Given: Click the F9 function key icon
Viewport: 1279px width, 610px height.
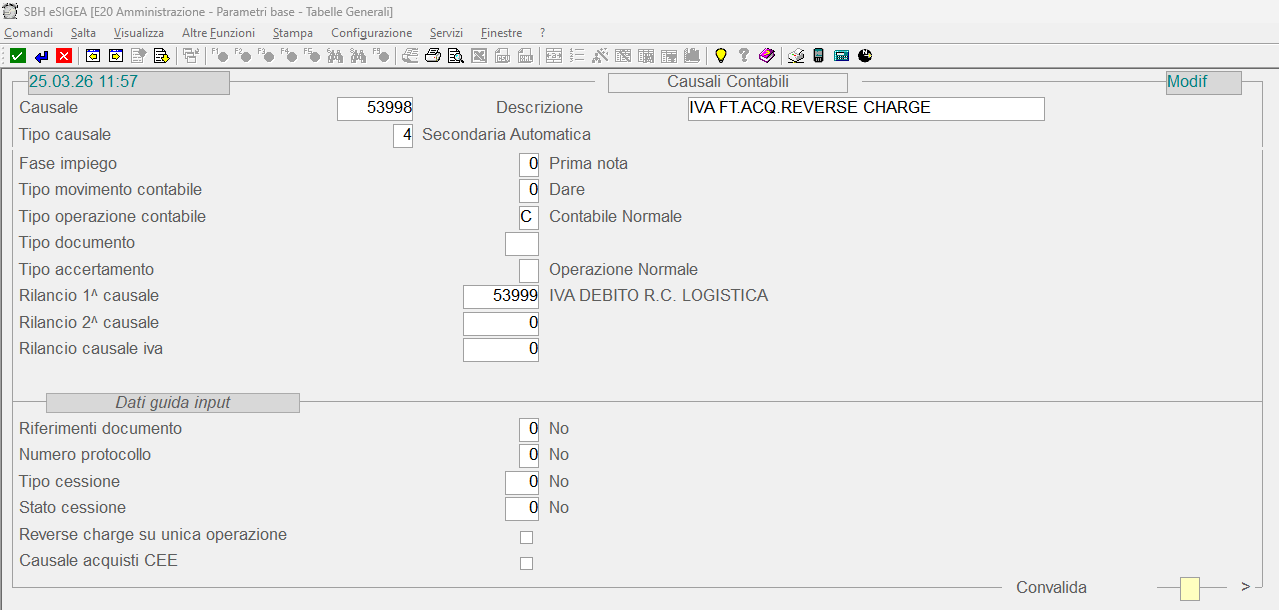Looking at the screenshot, I should 381,56.
